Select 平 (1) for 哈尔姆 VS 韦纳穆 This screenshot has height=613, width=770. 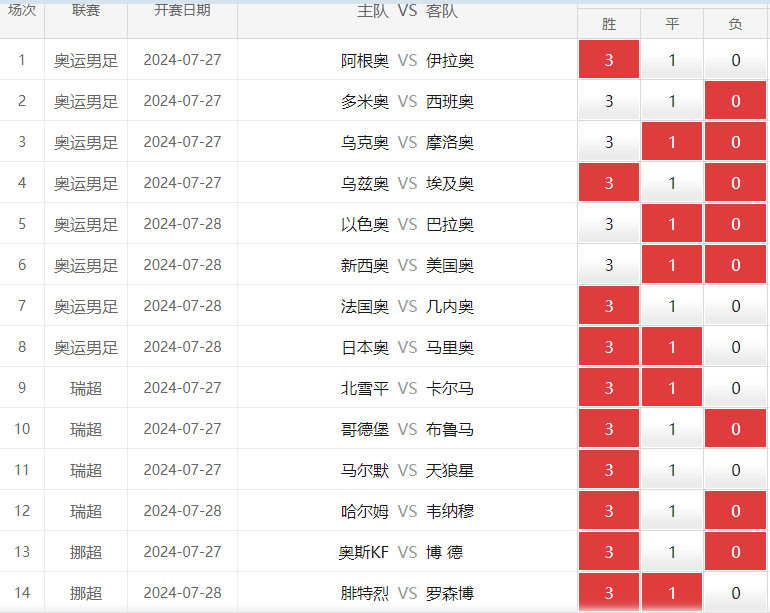tap(672, 511)
